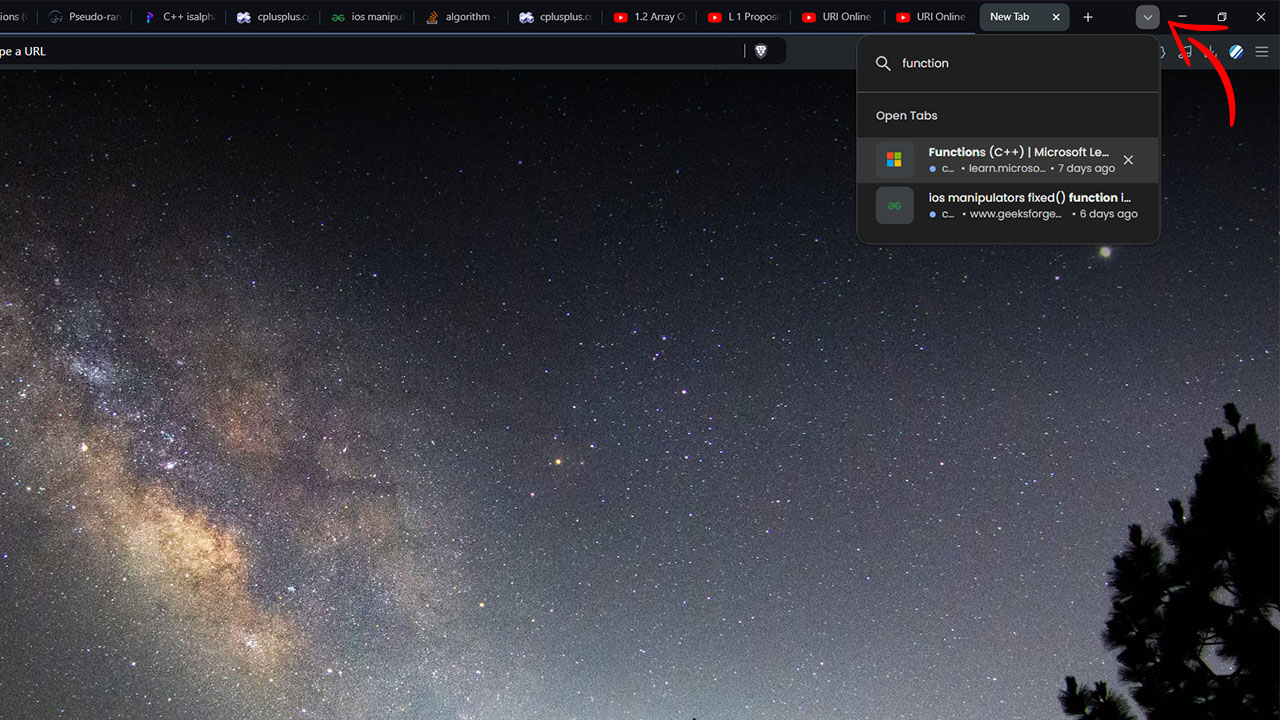Click GeeksforGeeks logo beside ios manipulators result
The width and height of the screenshot is (1280, 720).
894,205
